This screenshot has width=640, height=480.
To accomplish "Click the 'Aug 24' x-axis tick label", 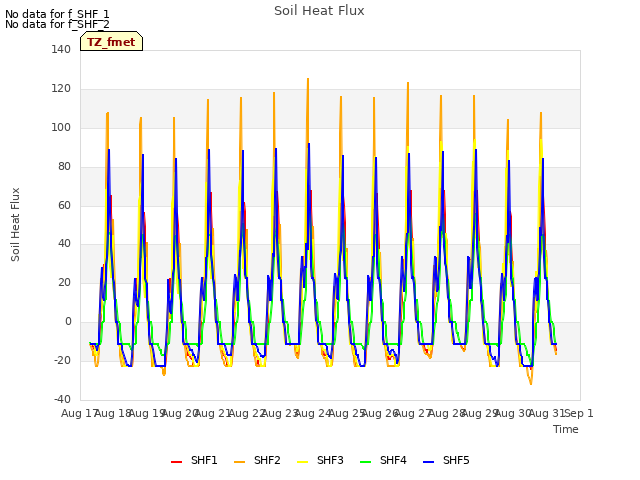I will (x=313, y=413).
